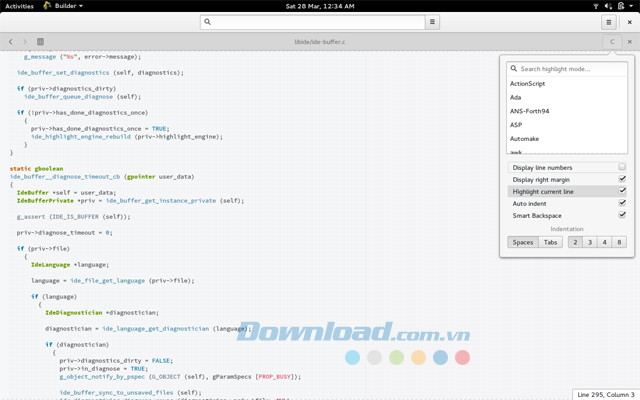Choose Automake from the language list

[526, 138]
